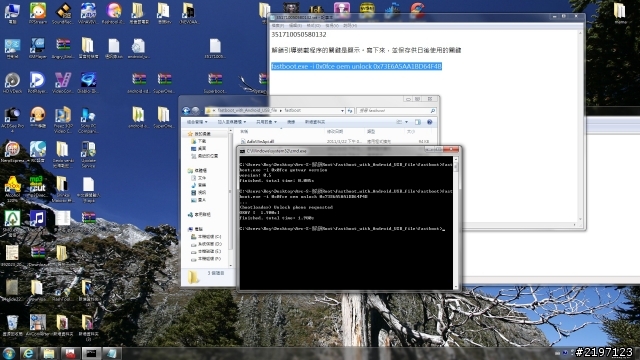This screenshot has height=360, width=640.
Task: Click the Burn button in Explorer toolbar
Action: (291, 122)
